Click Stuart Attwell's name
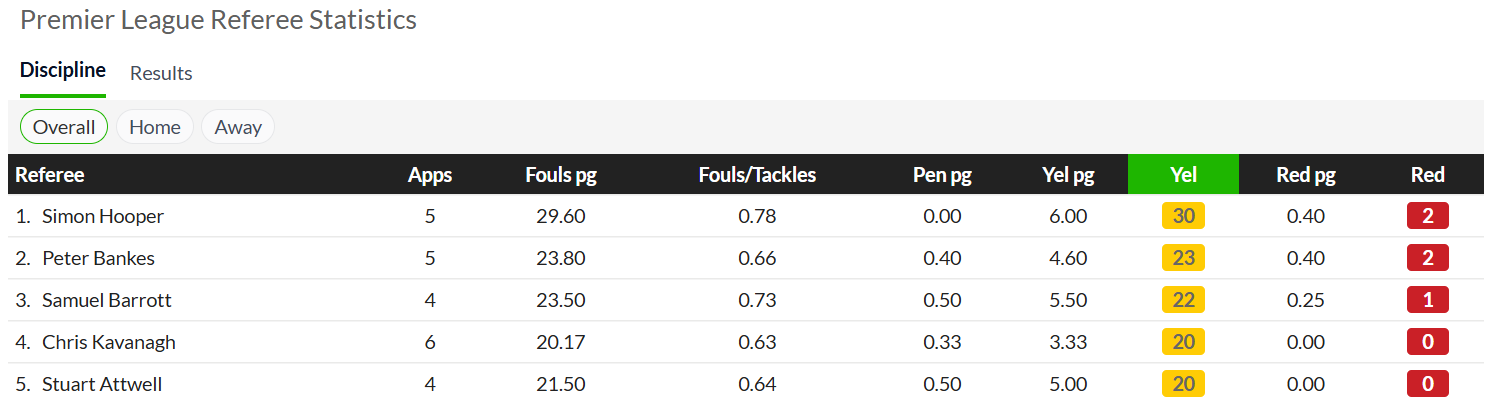The image size is (1488, 400). pos(102,384)
